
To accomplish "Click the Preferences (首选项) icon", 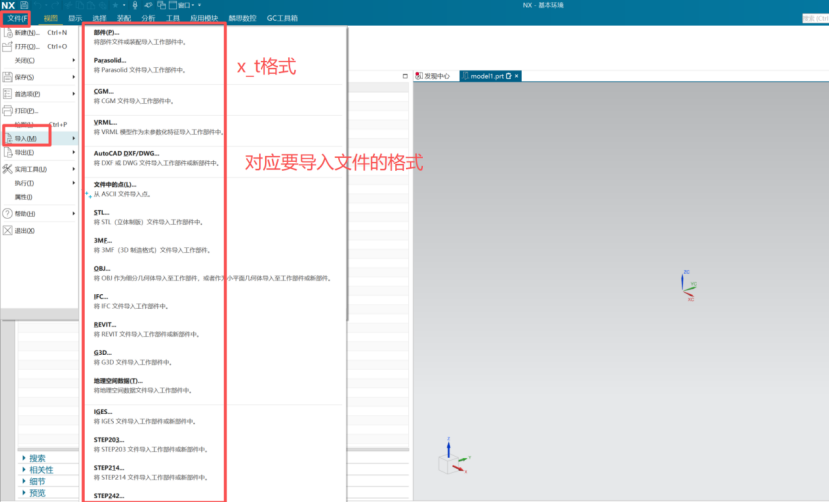I will pos(7,93).
